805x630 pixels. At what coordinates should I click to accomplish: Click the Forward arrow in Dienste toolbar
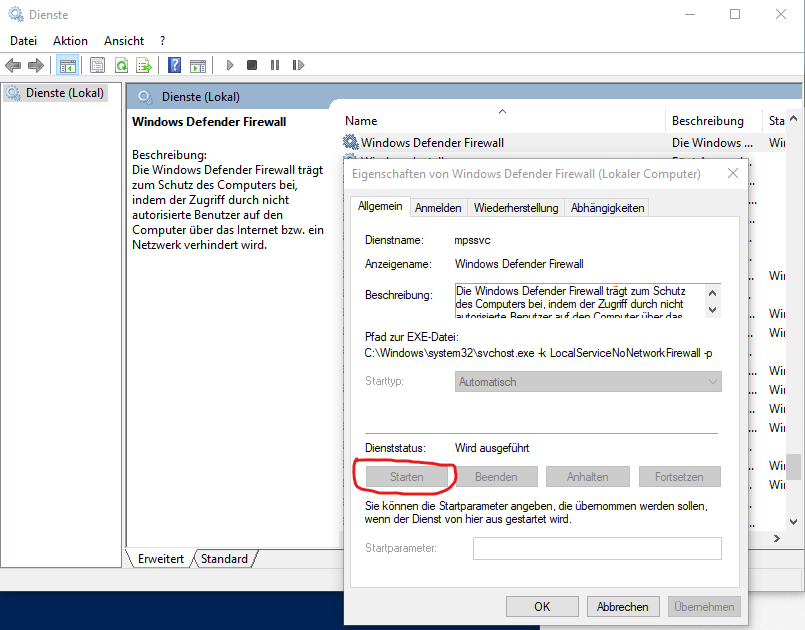click(x=35, y=65)
